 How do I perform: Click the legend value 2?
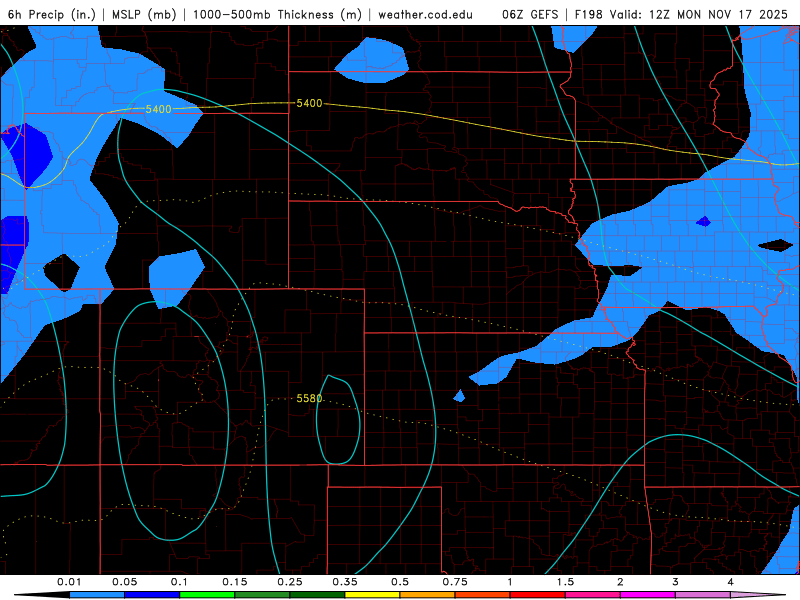[620, 582]
